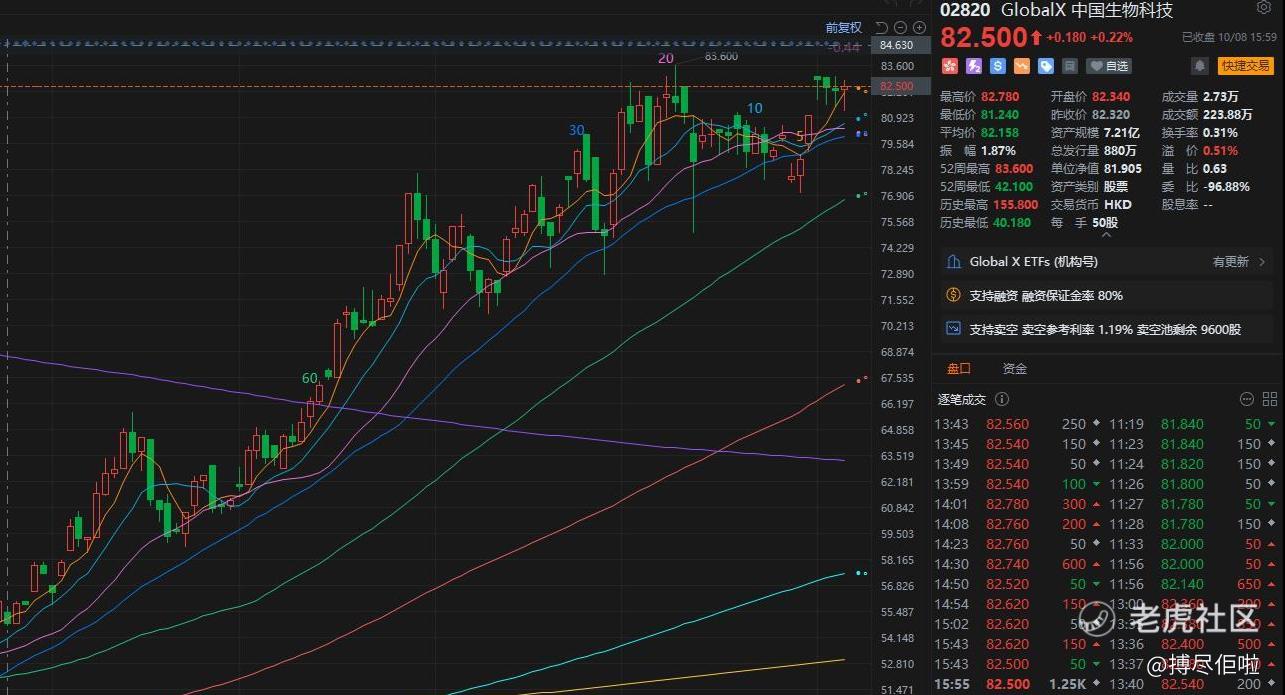Click the MA 30 label on chart
This screenshot has height=695, width=1285.
click(x=577, y=130)
